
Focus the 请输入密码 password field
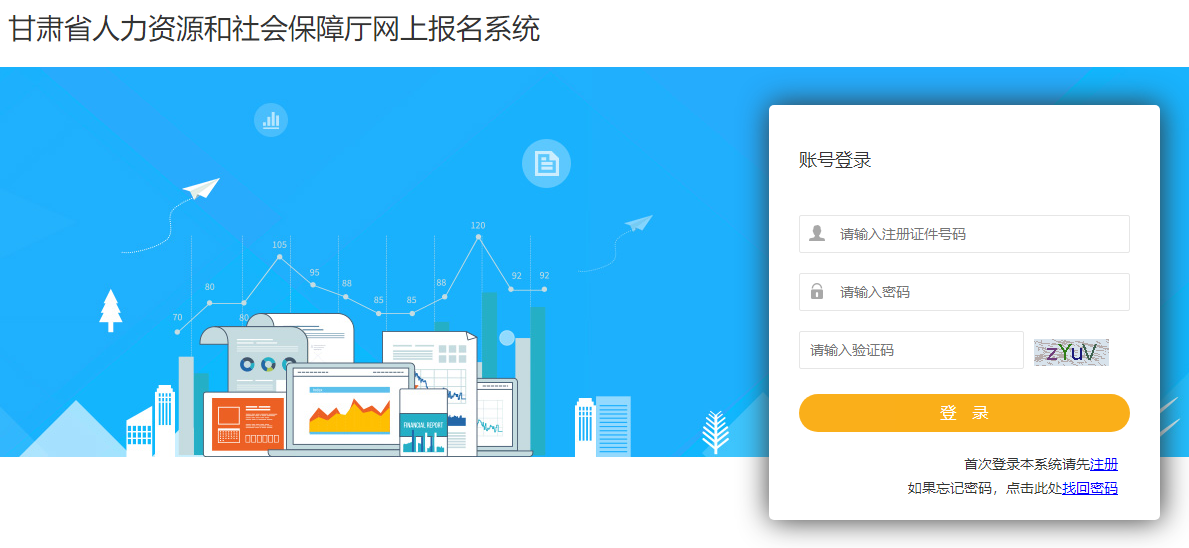pyautogui.click(x=964, y=292)
